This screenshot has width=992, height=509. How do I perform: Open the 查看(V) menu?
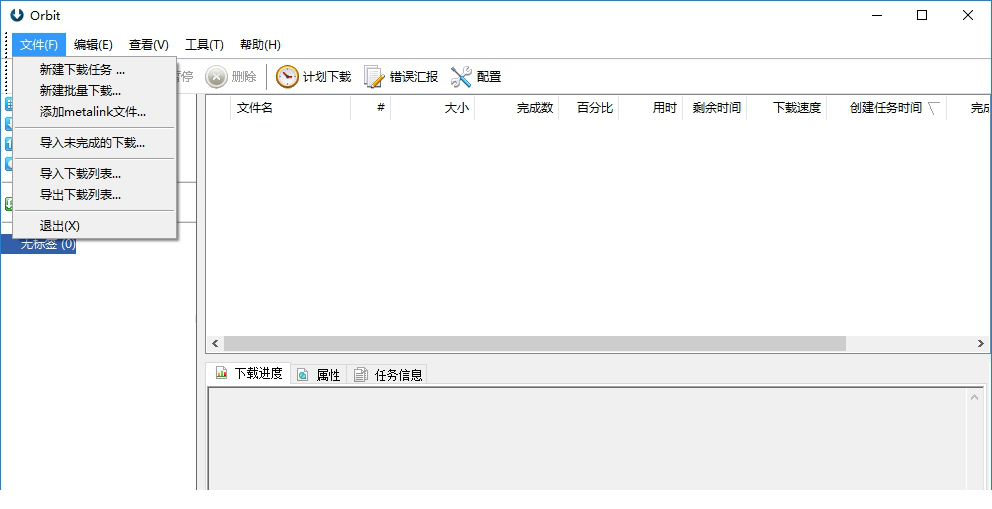pos(149,45)
